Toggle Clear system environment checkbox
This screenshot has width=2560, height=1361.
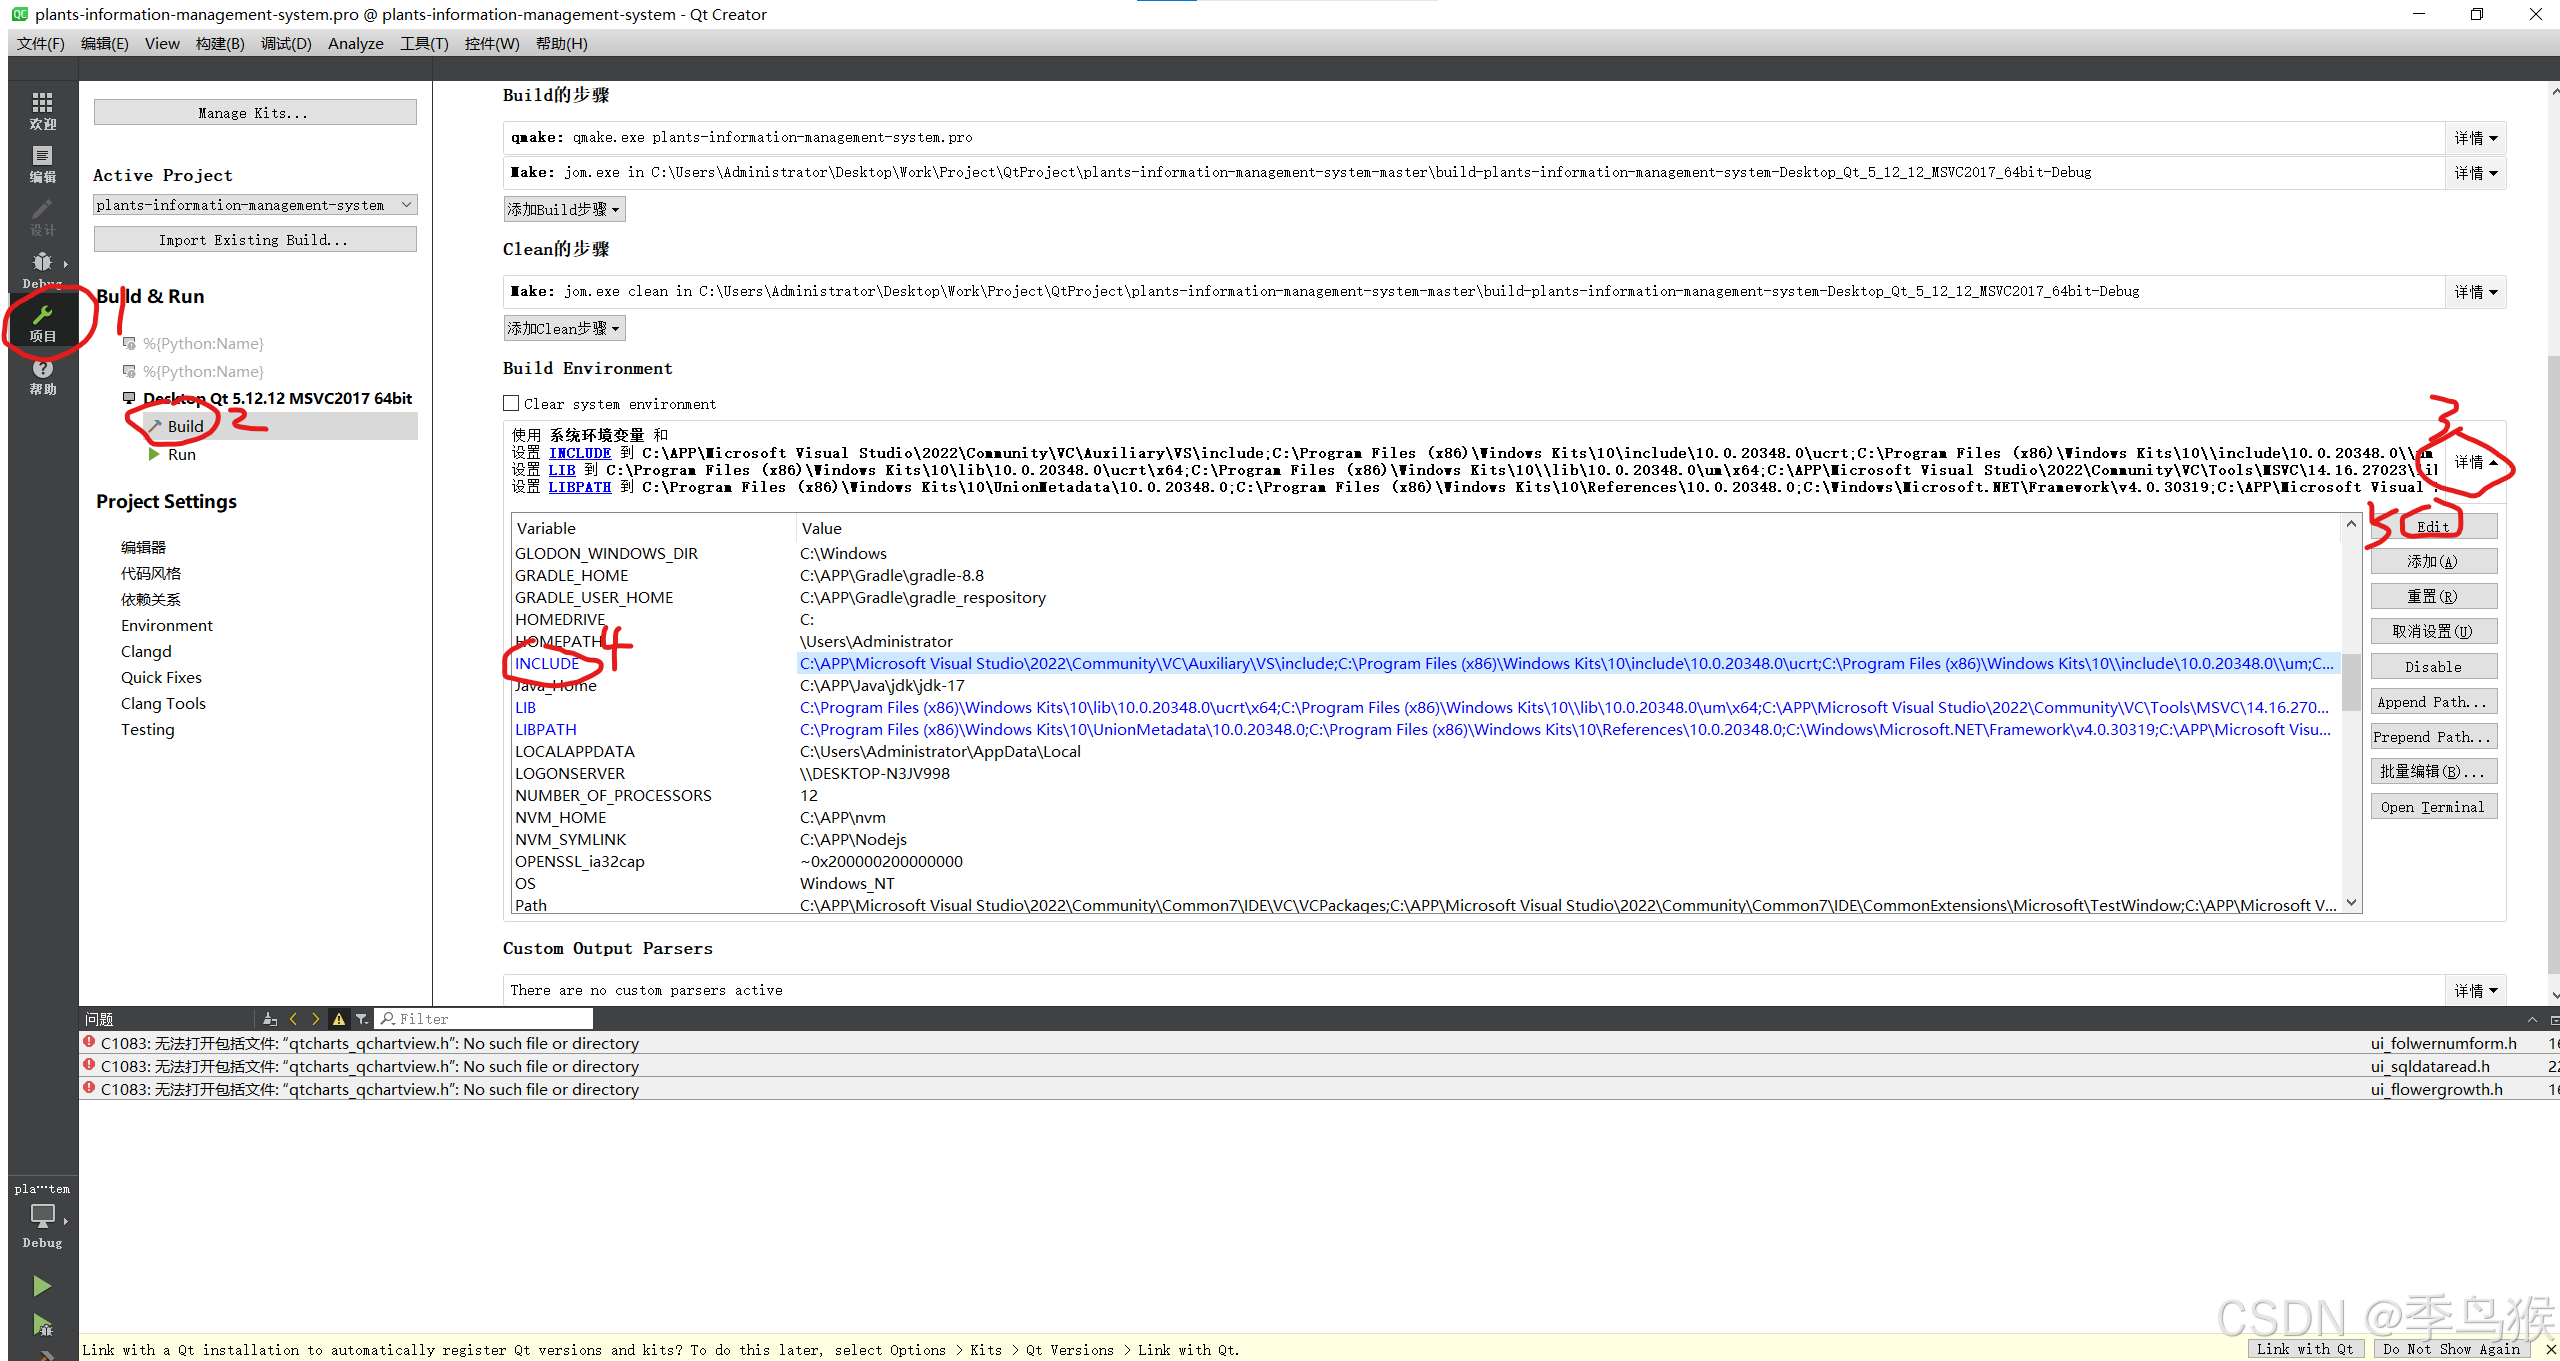(511, 404)
